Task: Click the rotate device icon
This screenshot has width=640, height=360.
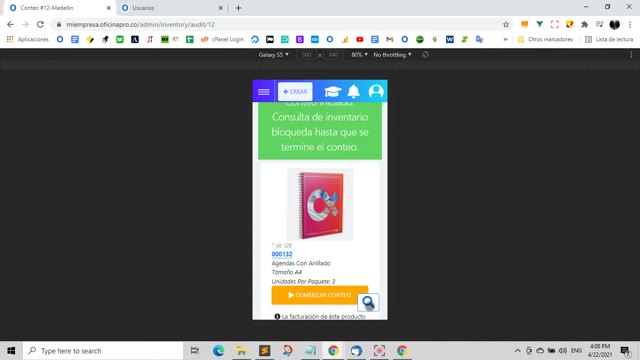Action: (425, 55)
